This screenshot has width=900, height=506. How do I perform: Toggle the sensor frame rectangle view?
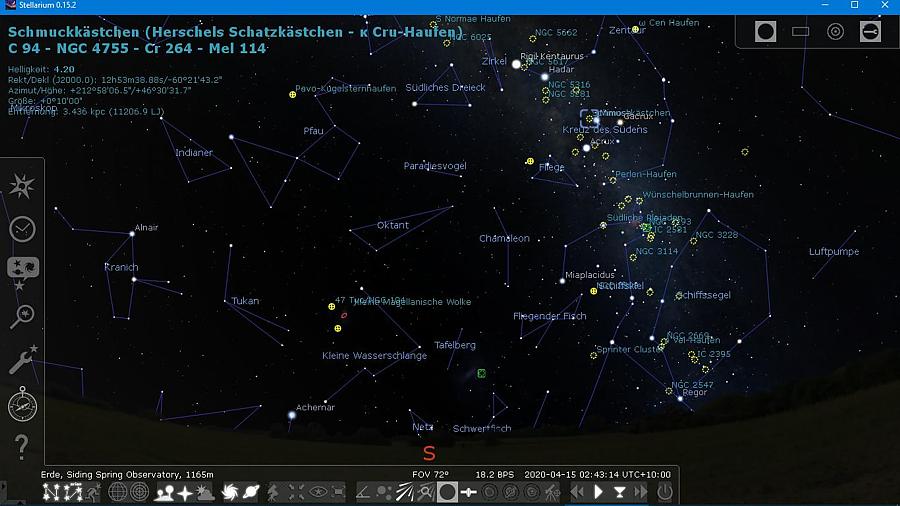[801, 32]
